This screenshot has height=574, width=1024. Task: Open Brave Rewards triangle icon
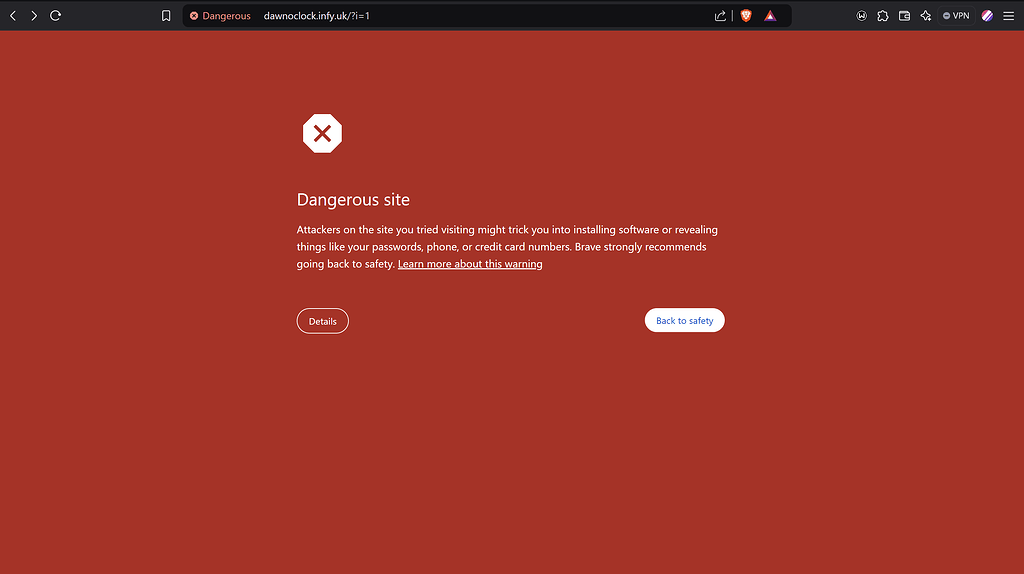pyautogui.click(x=771, y=16)
